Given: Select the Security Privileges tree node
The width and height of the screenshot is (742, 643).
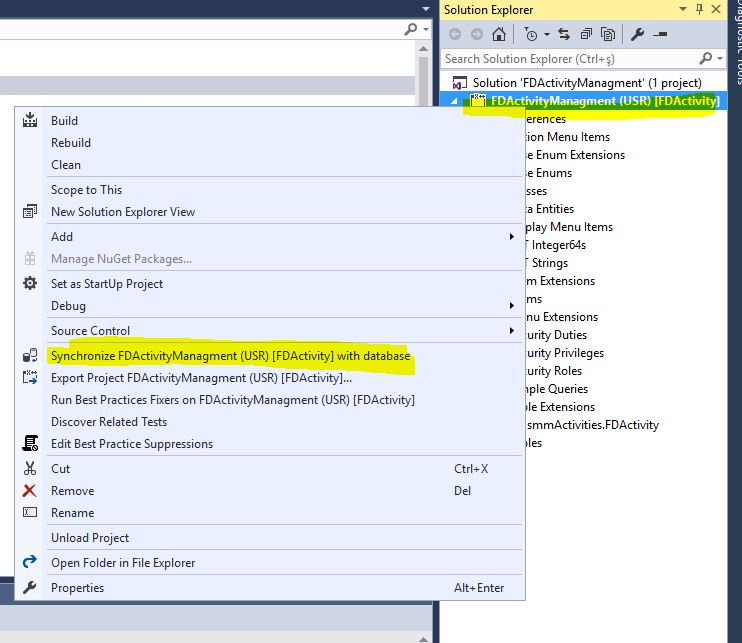Looking at the screenshot, I should tap(565, 353).
